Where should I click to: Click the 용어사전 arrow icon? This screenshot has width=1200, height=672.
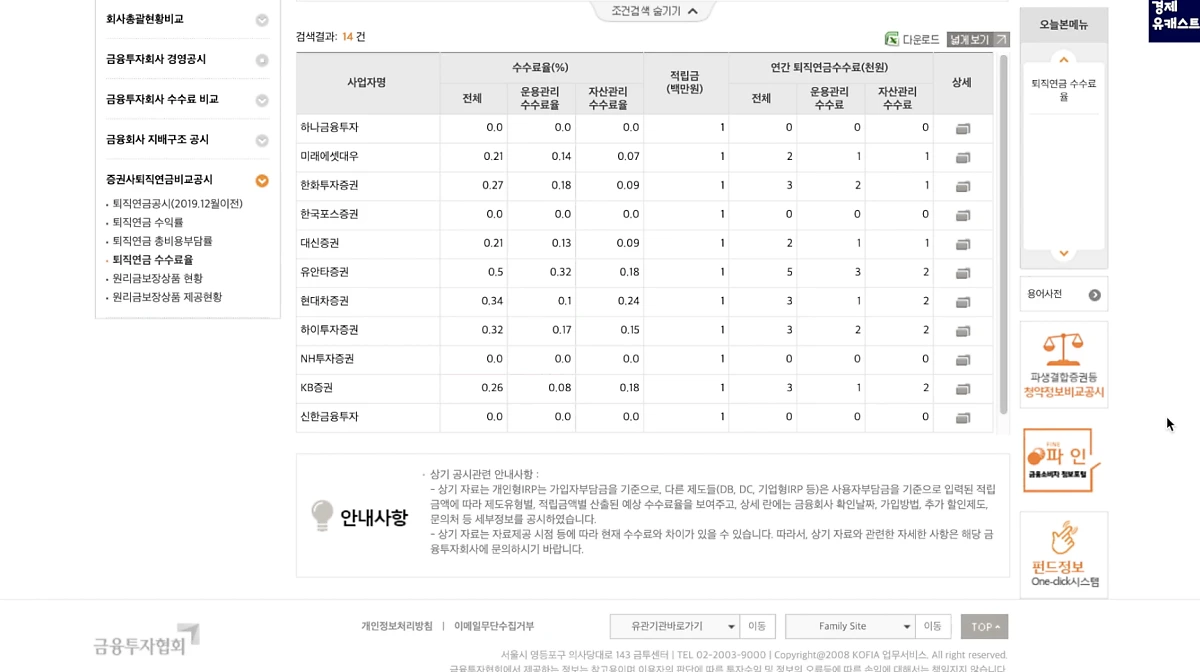point(1094,295)
